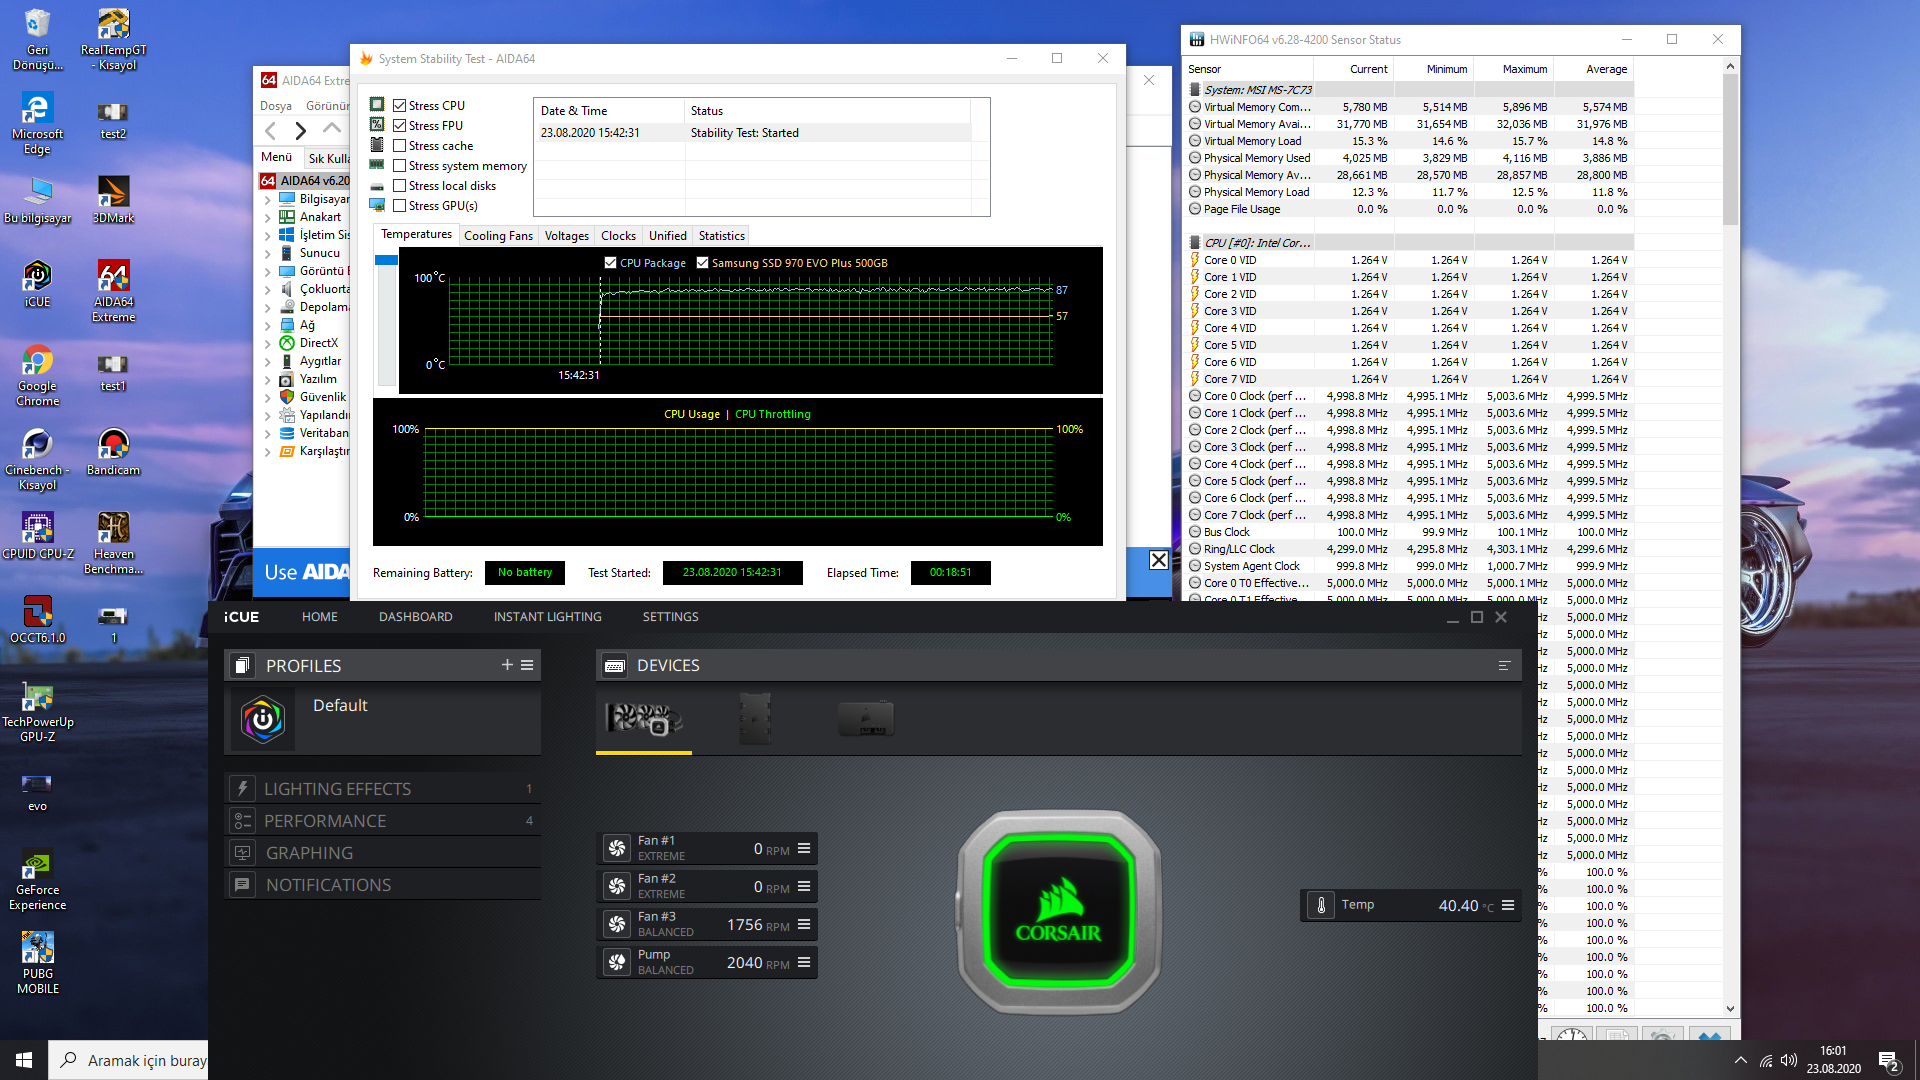Image resolution: width=1920 pixels, height=1080 pixels.
Task: Enable Stress local disks checkbox
Action: coord(400,185)
